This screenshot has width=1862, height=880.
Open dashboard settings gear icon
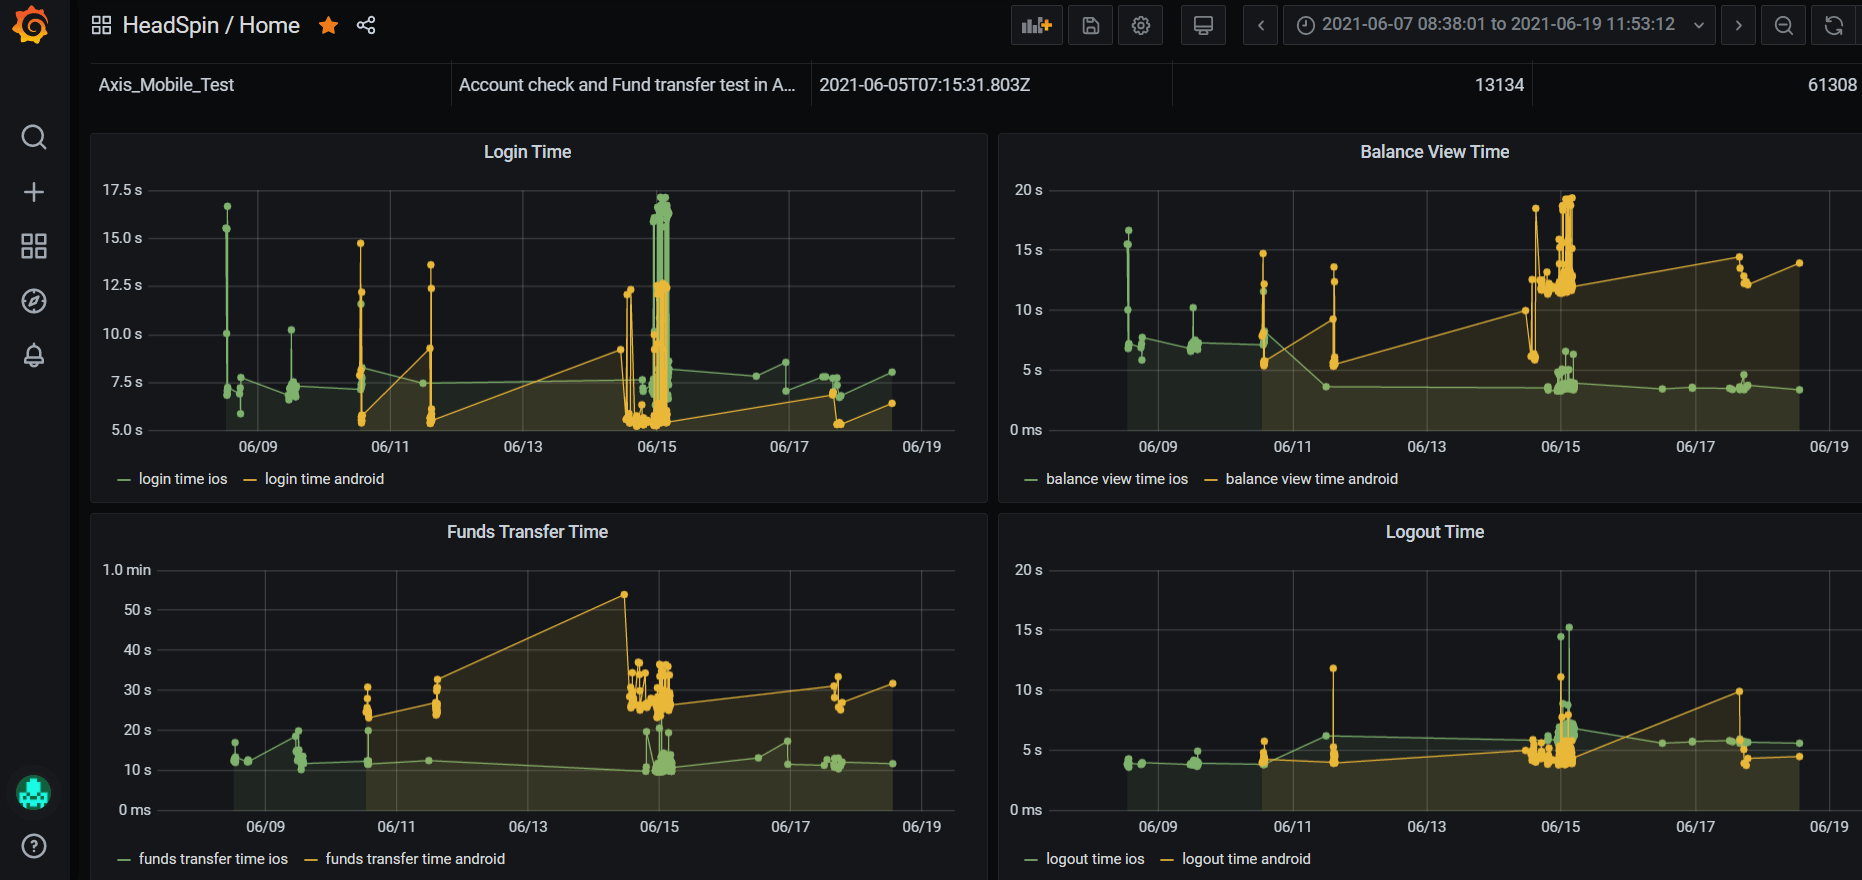pyautogui.click(x=1141, y=25)
